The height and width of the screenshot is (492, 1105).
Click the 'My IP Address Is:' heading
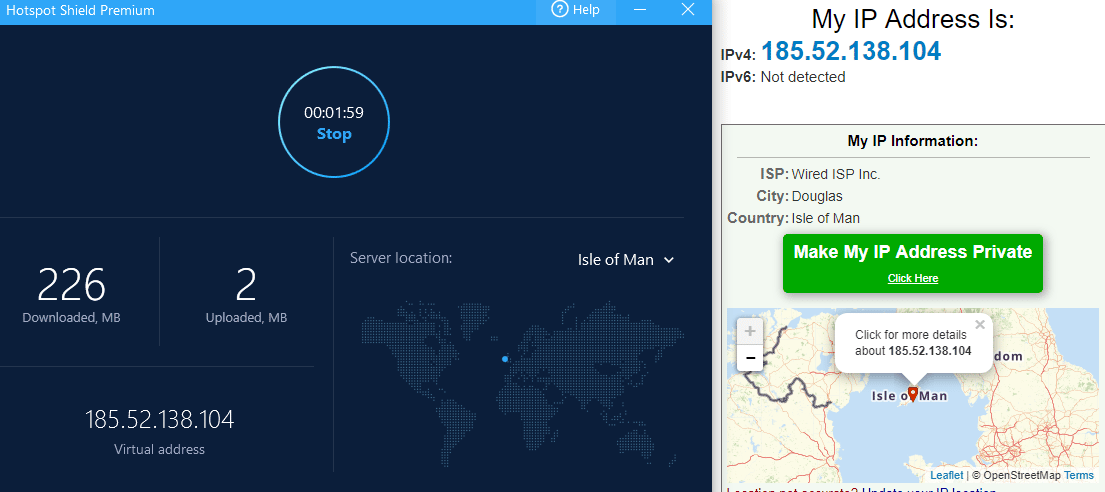[913, 18]
